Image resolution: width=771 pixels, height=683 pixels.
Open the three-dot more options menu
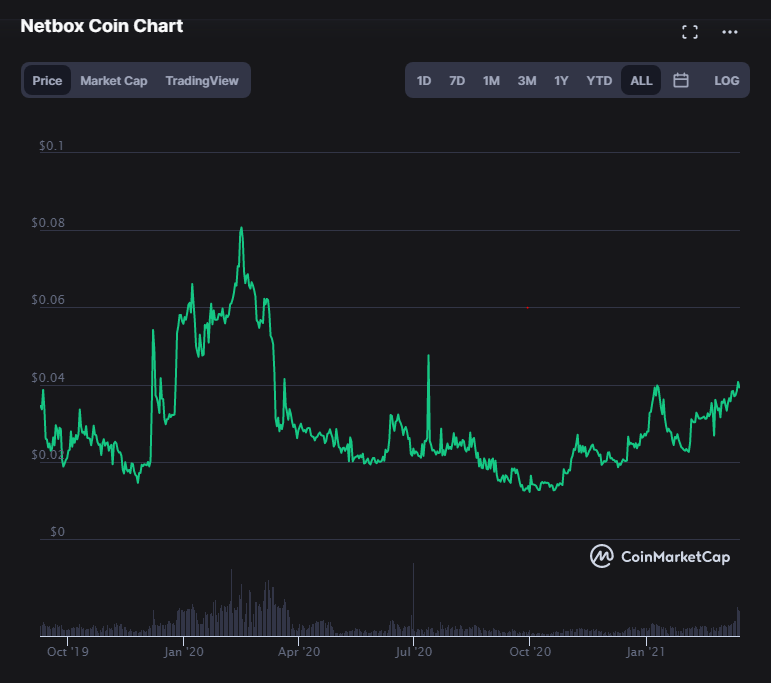[730, 32]
